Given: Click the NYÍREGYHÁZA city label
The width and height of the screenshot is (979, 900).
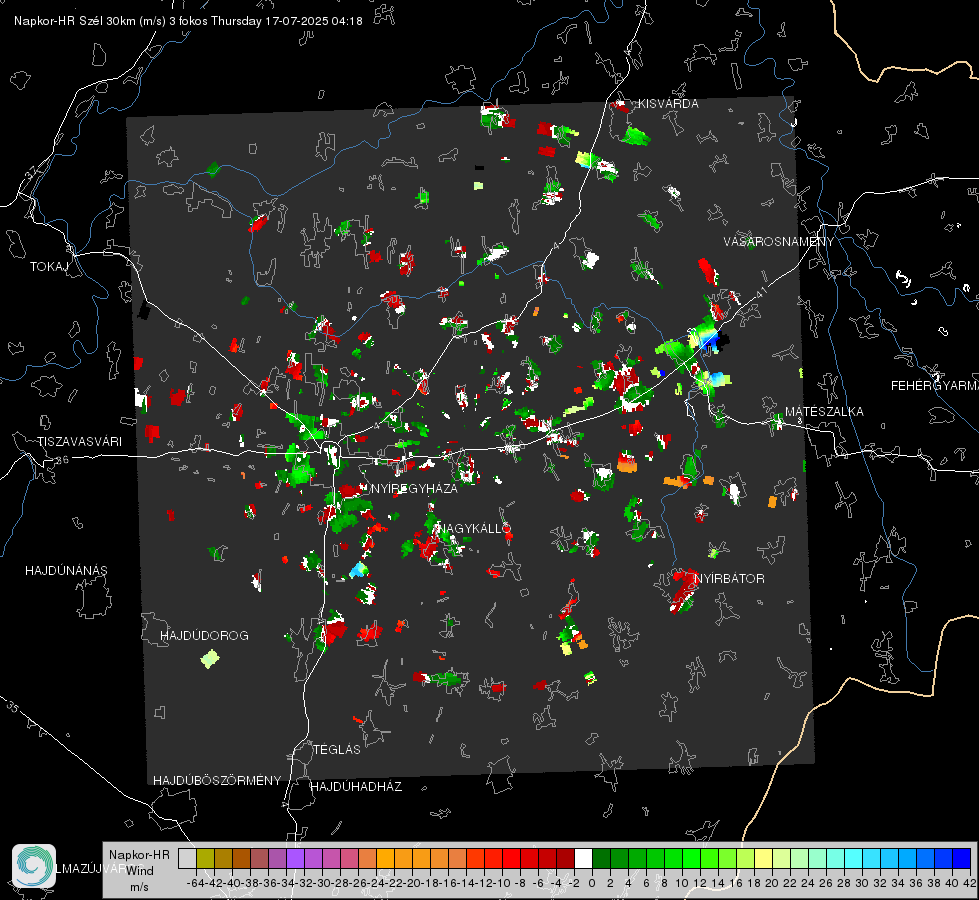Looking at the screenshot, I should [414, 488].
